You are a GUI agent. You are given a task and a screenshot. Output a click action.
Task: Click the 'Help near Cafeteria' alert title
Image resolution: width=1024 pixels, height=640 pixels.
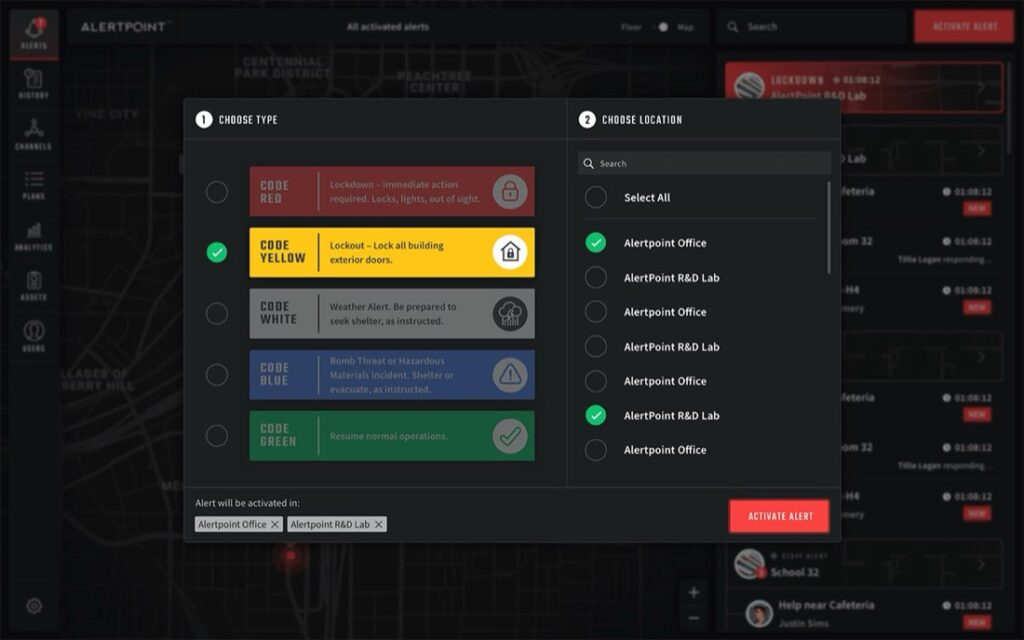826,605
